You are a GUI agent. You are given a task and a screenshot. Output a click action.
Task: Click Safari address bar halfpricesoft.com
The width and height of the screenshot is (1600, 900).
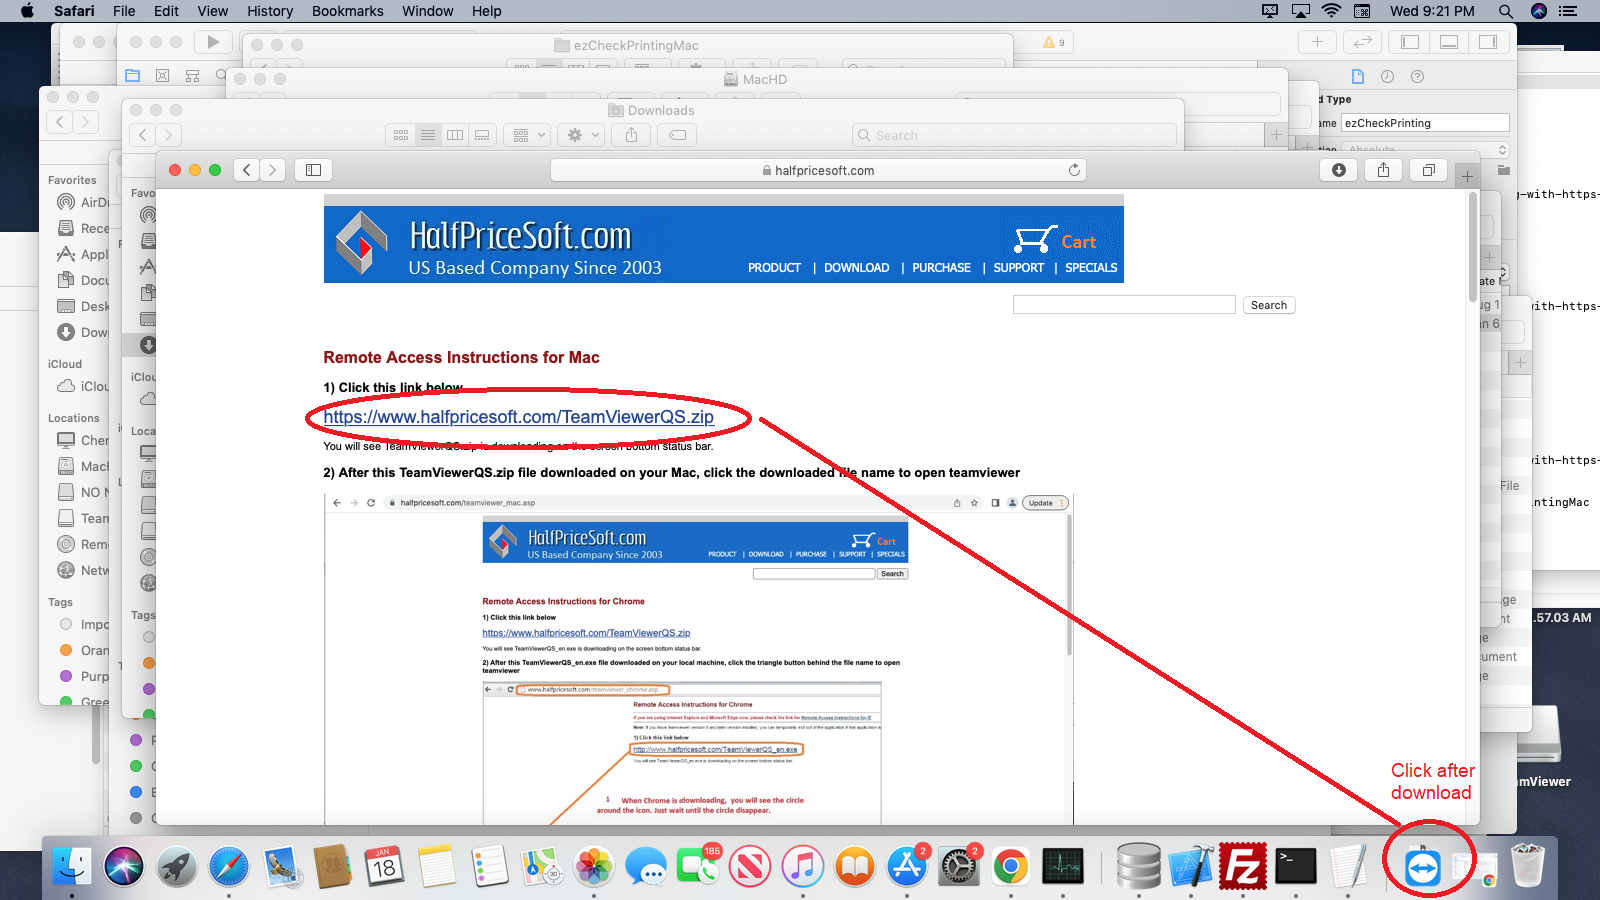(818, 170)
